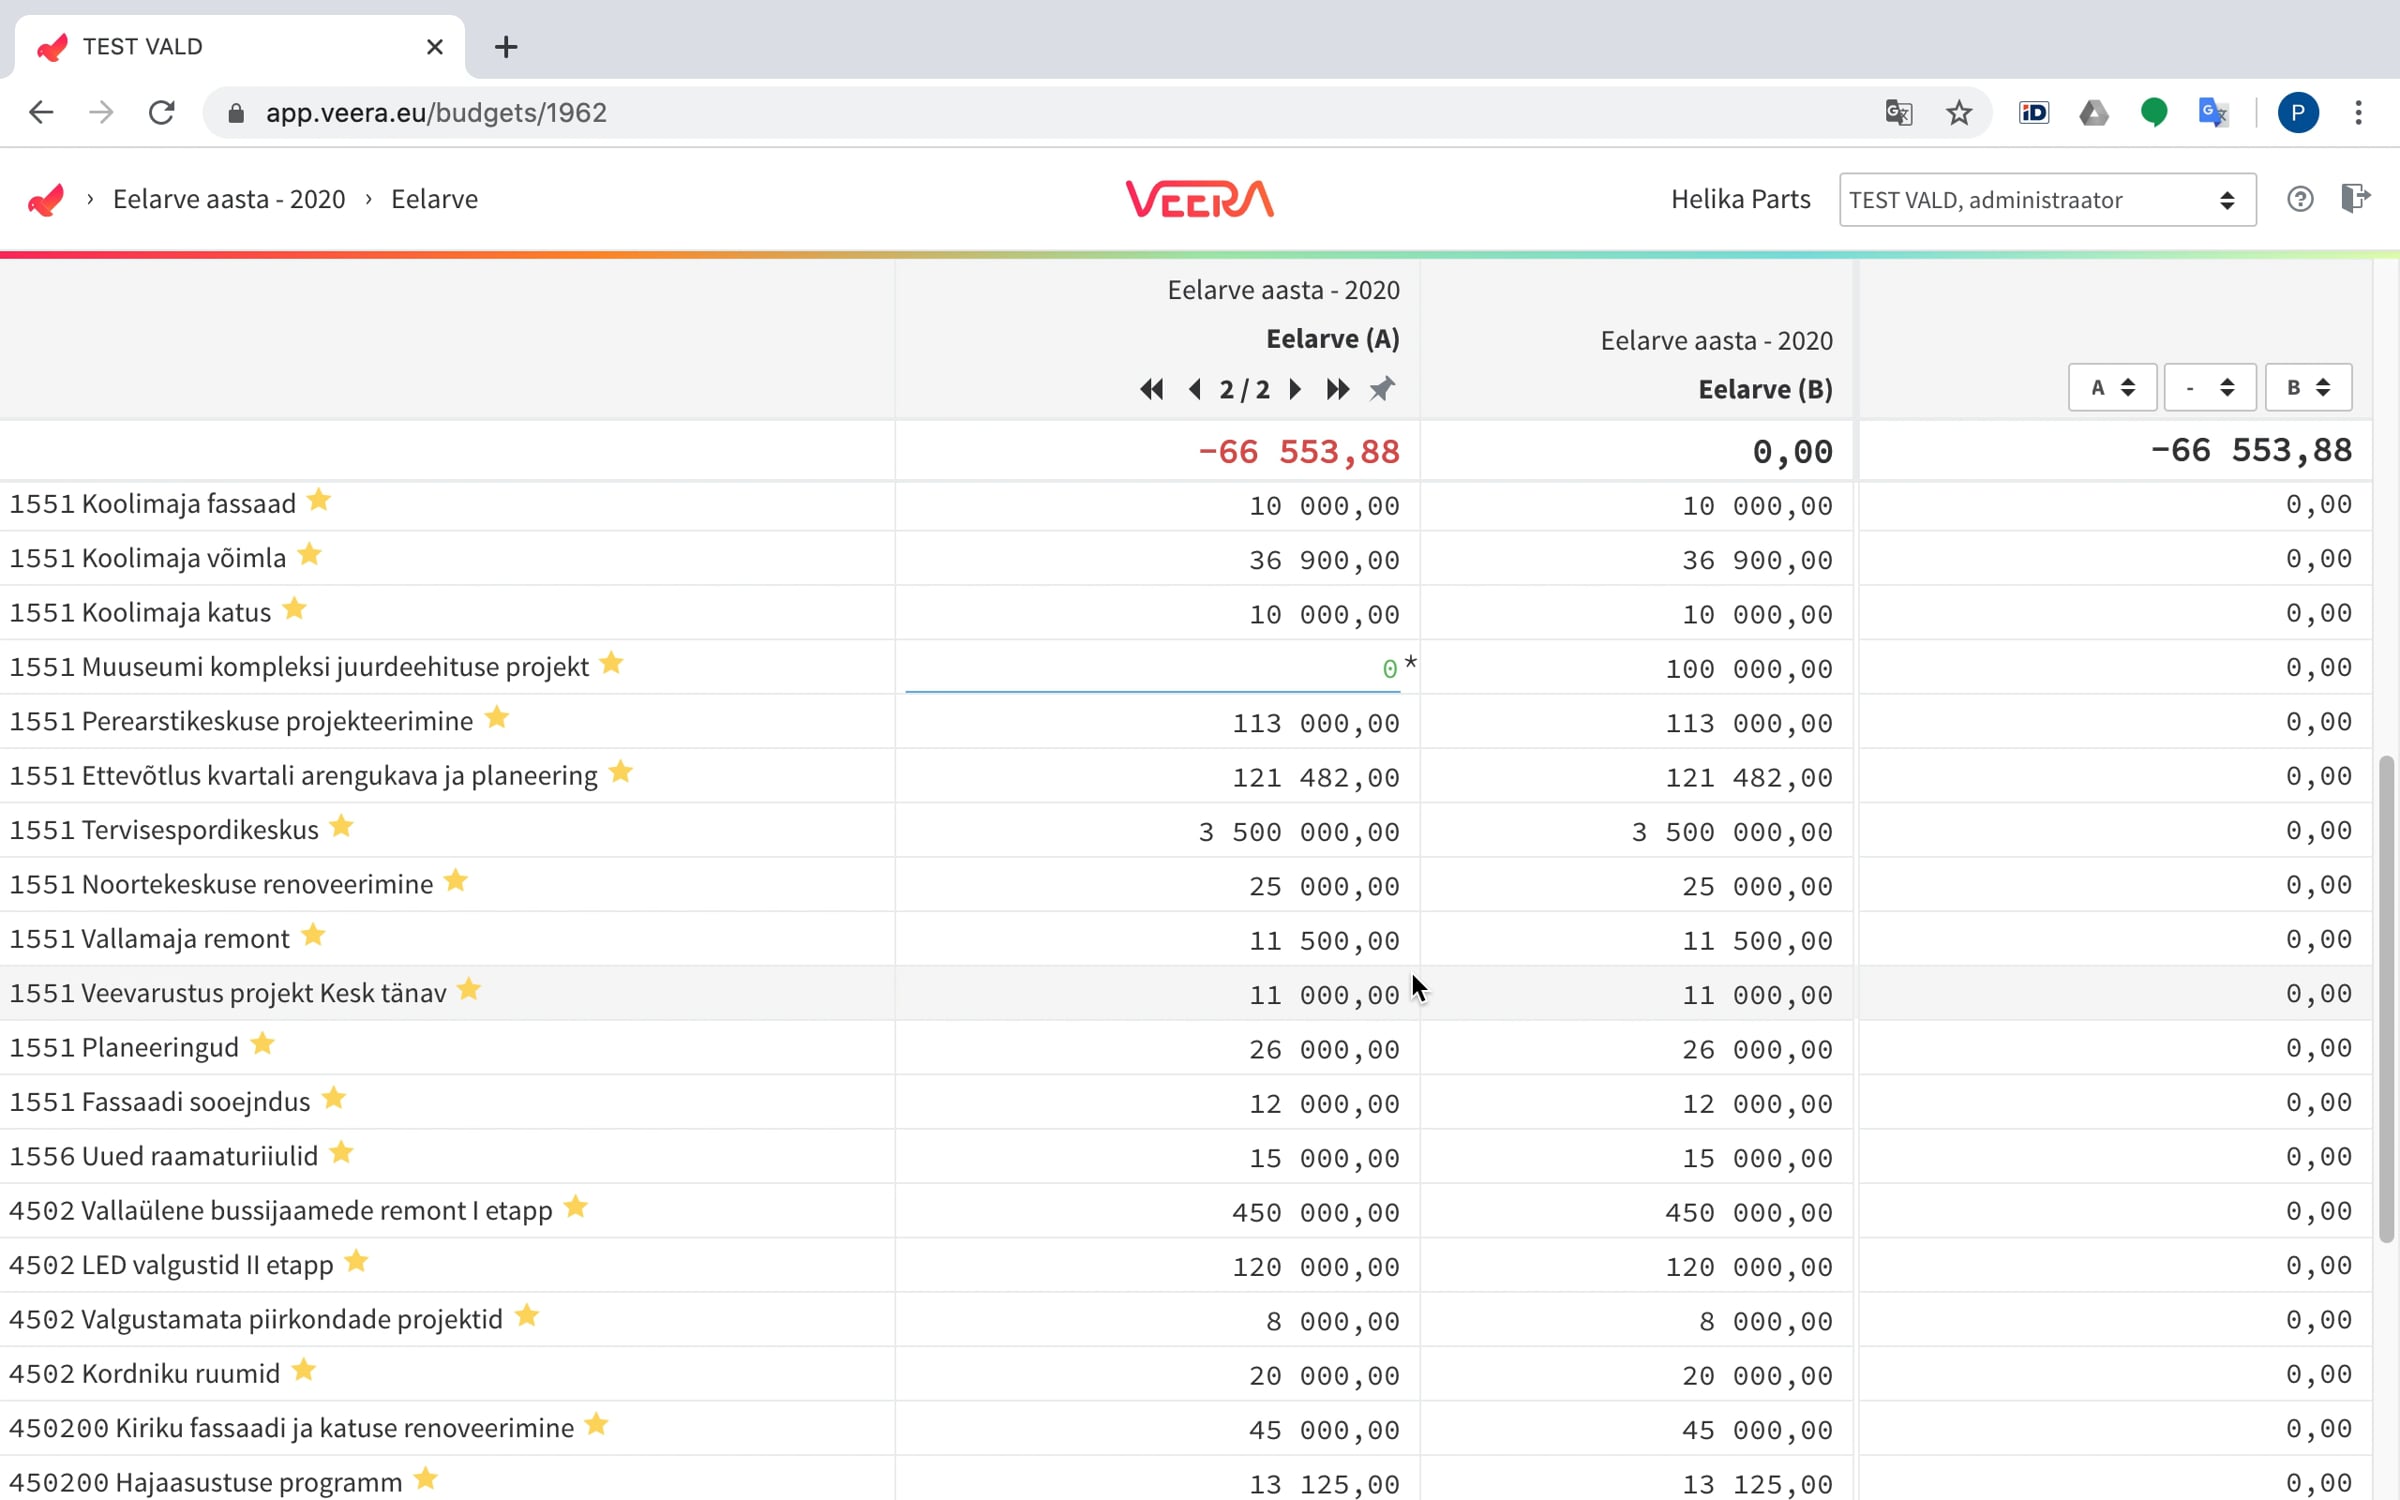Image resolution: width=2400 pixels, height=1500 pixels.
Task: Toggle star on Tervisespordikeskus row
Action: point(341,826)
